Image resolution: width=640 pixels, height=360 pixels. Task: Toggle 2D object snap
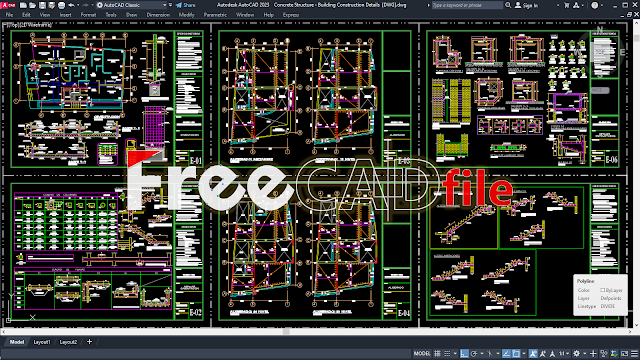(516, 354)
